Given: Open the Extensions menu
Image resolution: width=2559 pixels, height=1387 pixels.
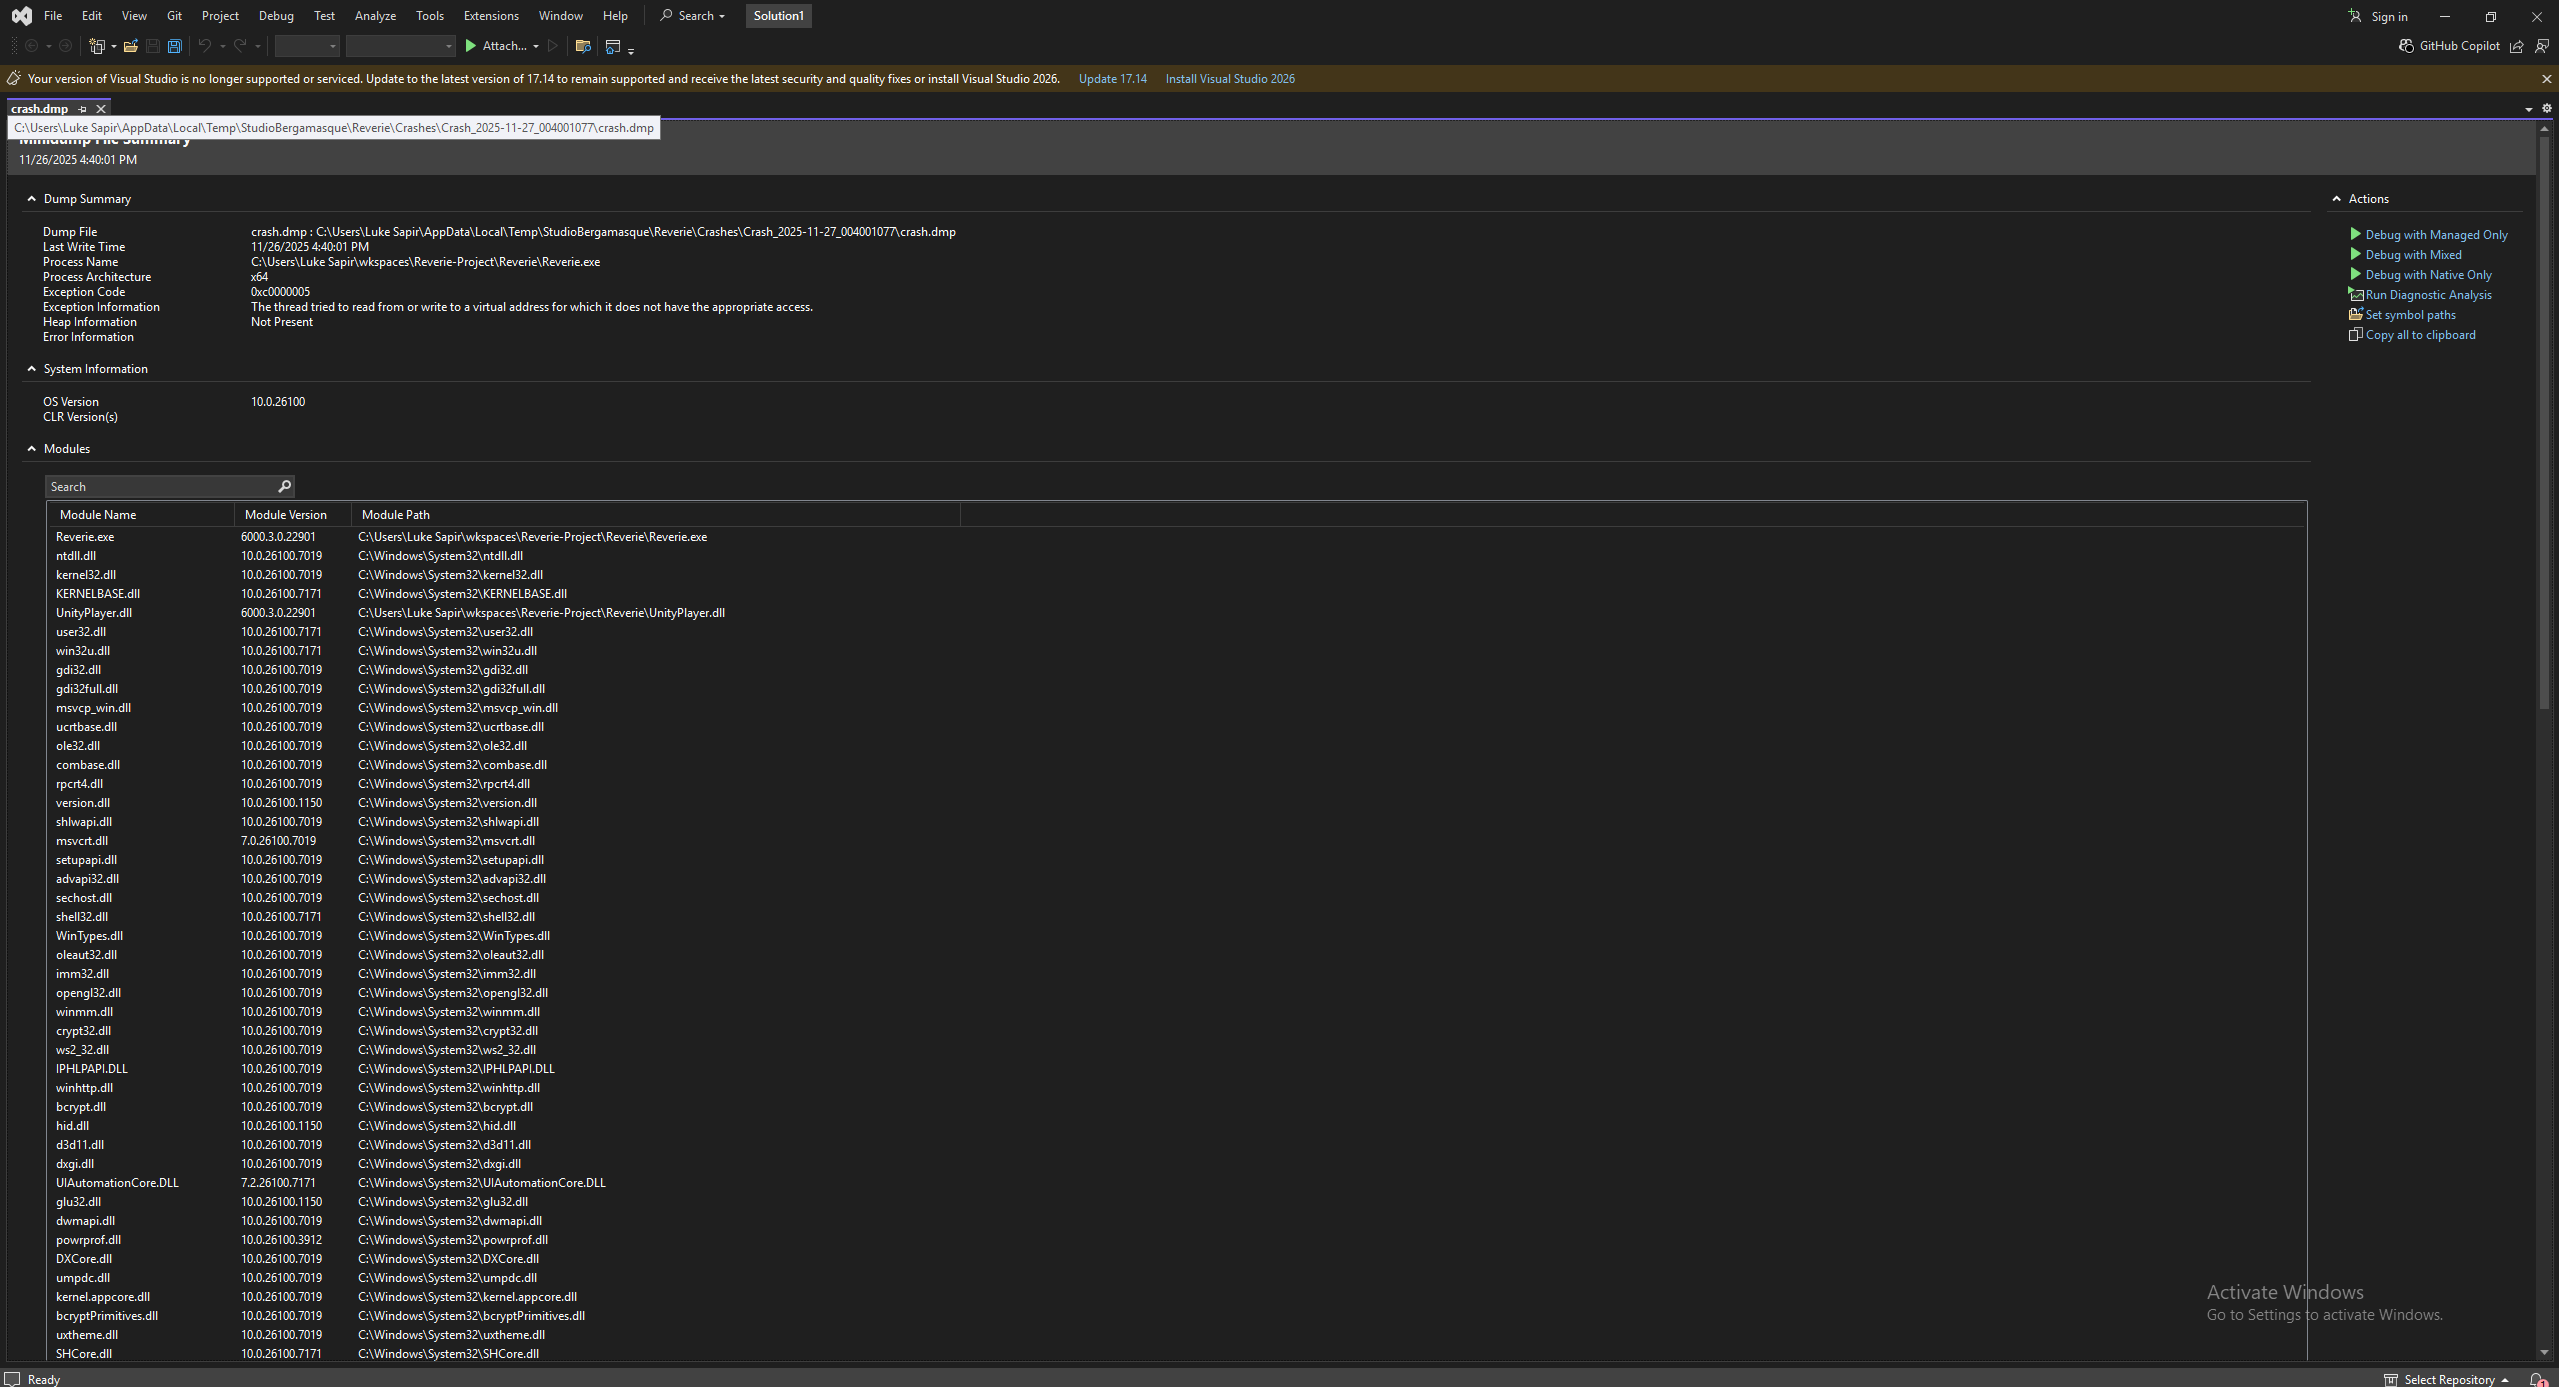Looking at the screenshot, I should click(491, 16).
